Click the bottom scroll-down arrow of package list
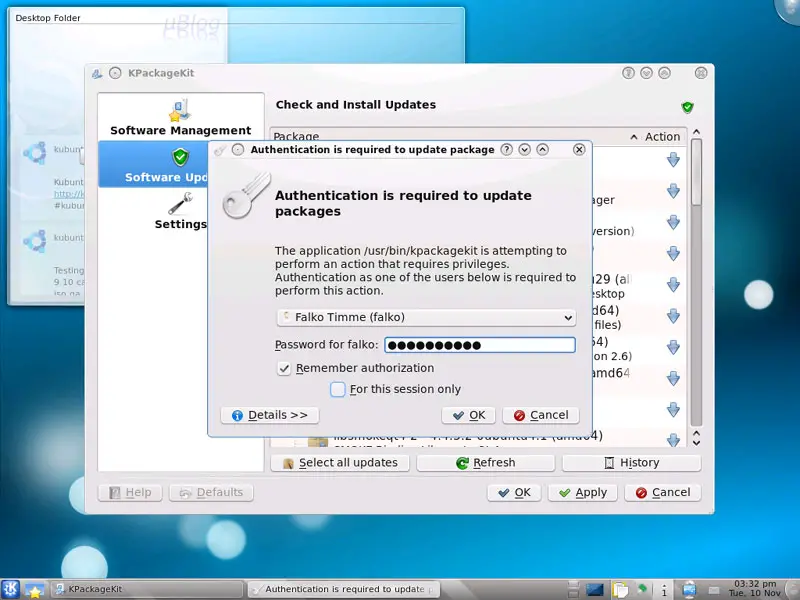Viewport: 800px width, 600px height. point(696,443)
